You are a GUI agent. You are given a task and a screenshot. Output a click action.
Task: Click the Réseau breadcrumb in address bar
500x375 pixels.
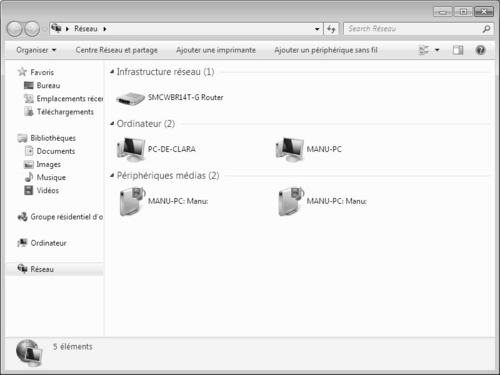click(x=86, y=29)
